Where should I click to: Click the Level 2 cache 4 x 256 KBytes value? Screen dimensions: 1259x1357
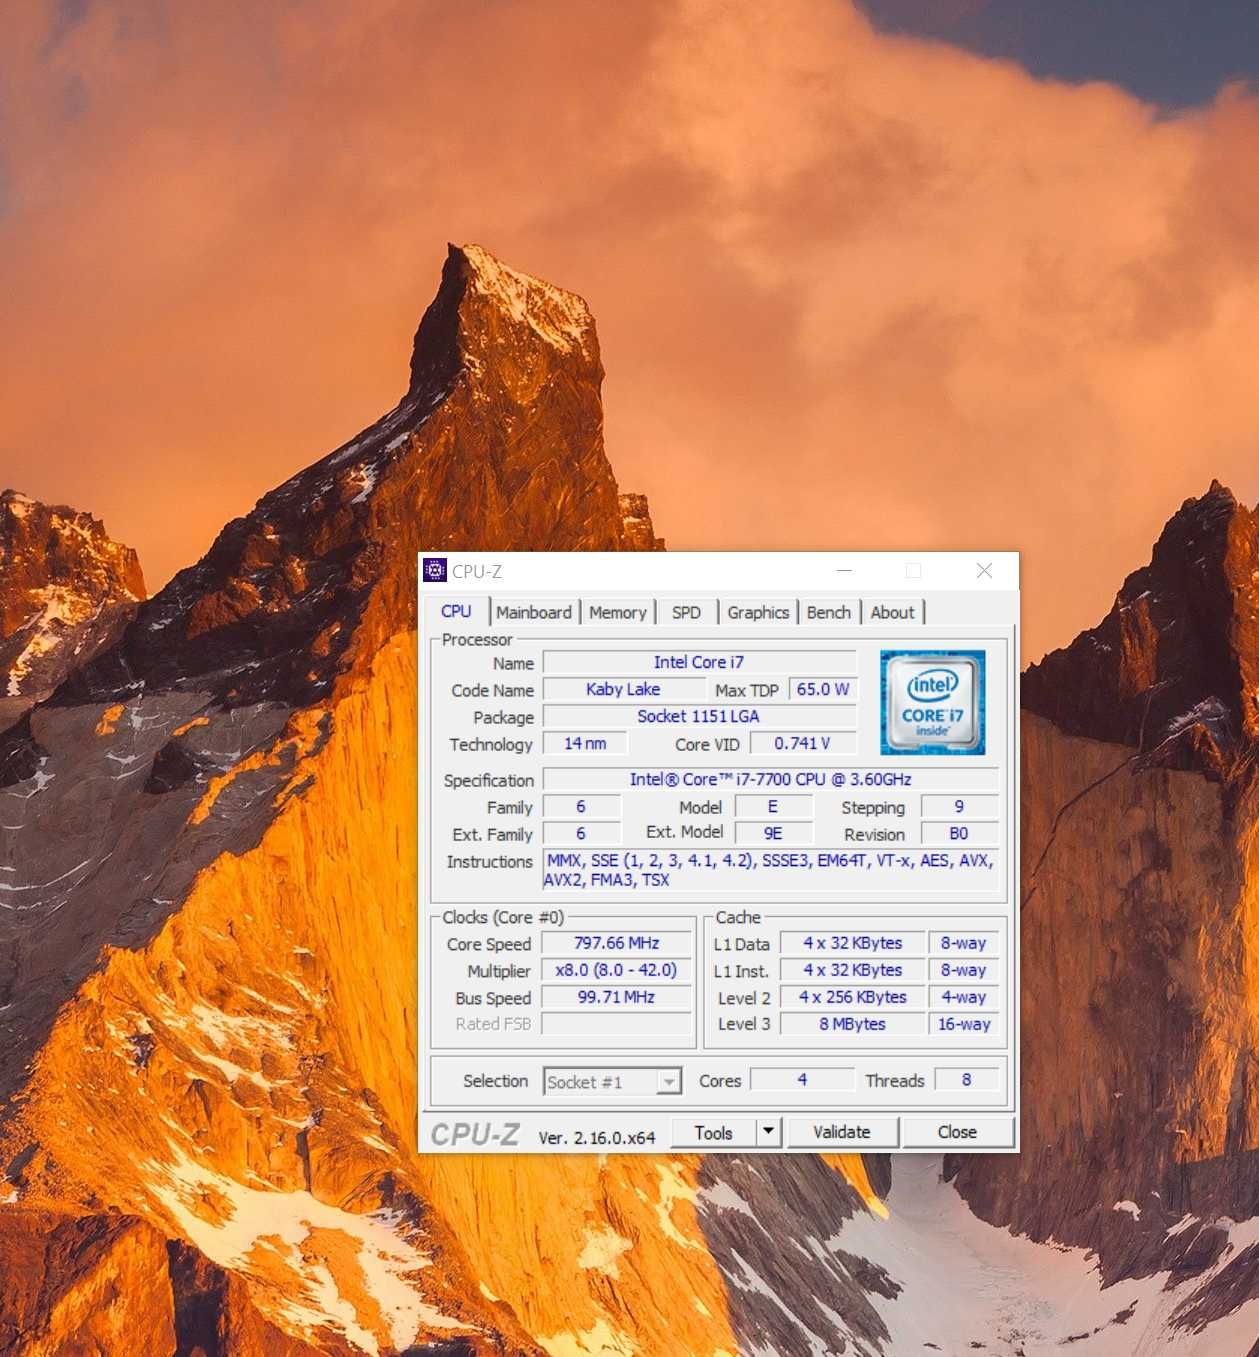(853, 997)
